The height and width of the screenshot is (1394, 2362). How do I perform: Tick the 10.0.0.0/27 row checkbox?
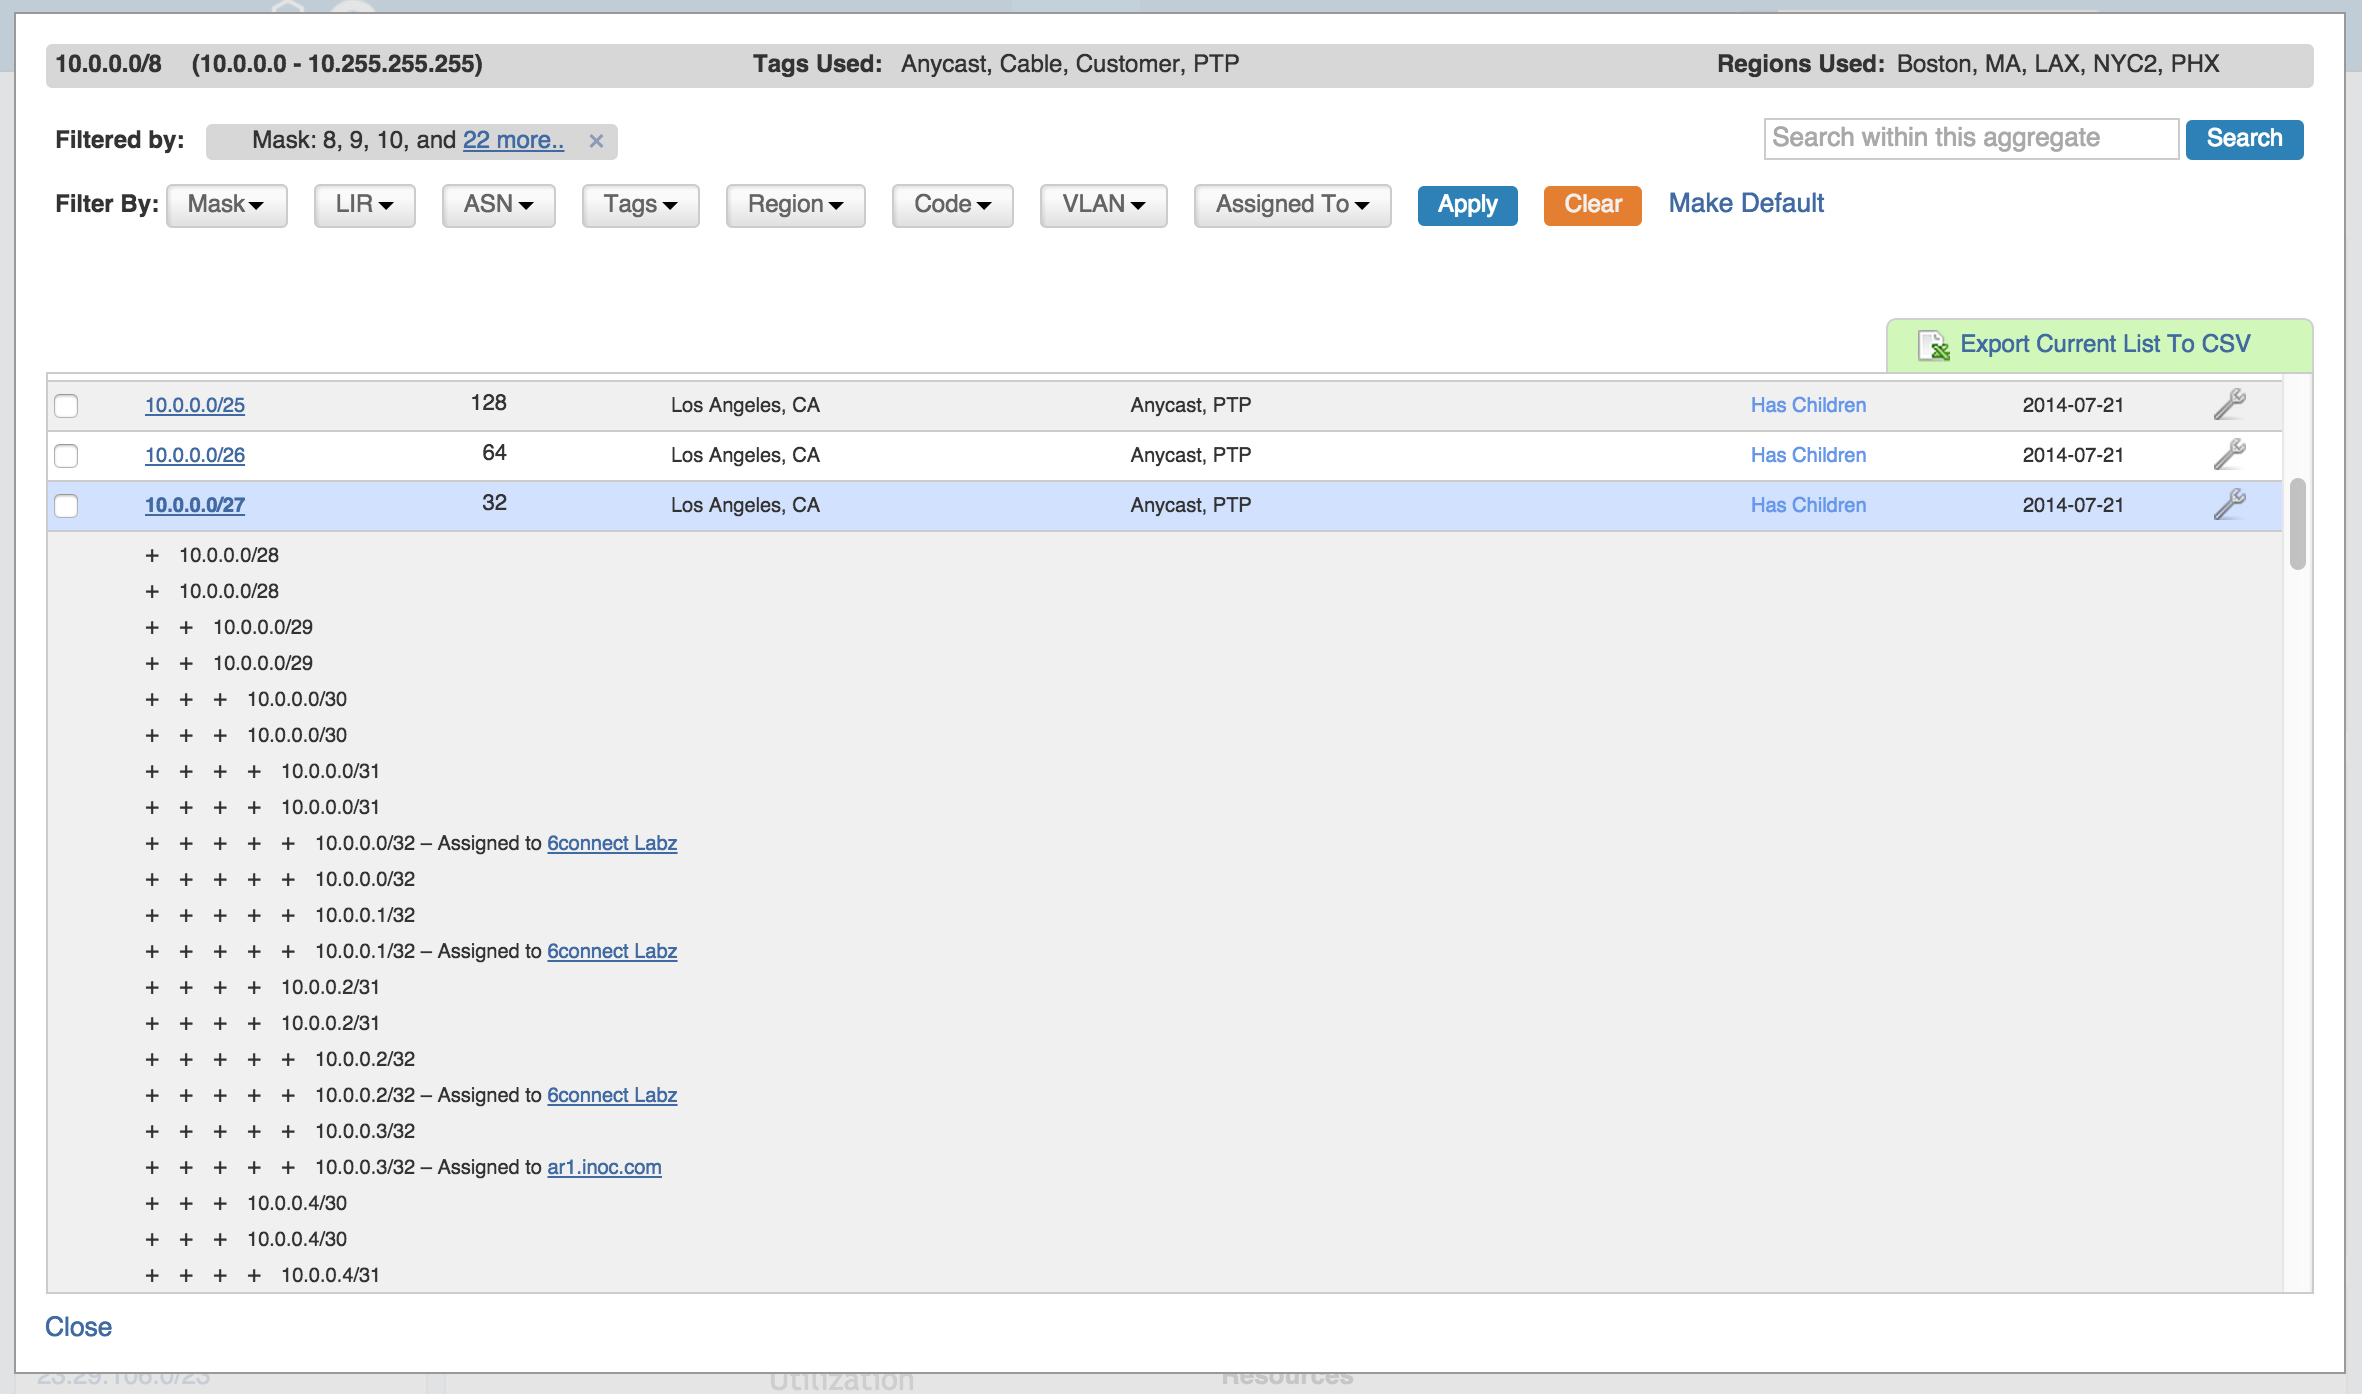[66, 505]
